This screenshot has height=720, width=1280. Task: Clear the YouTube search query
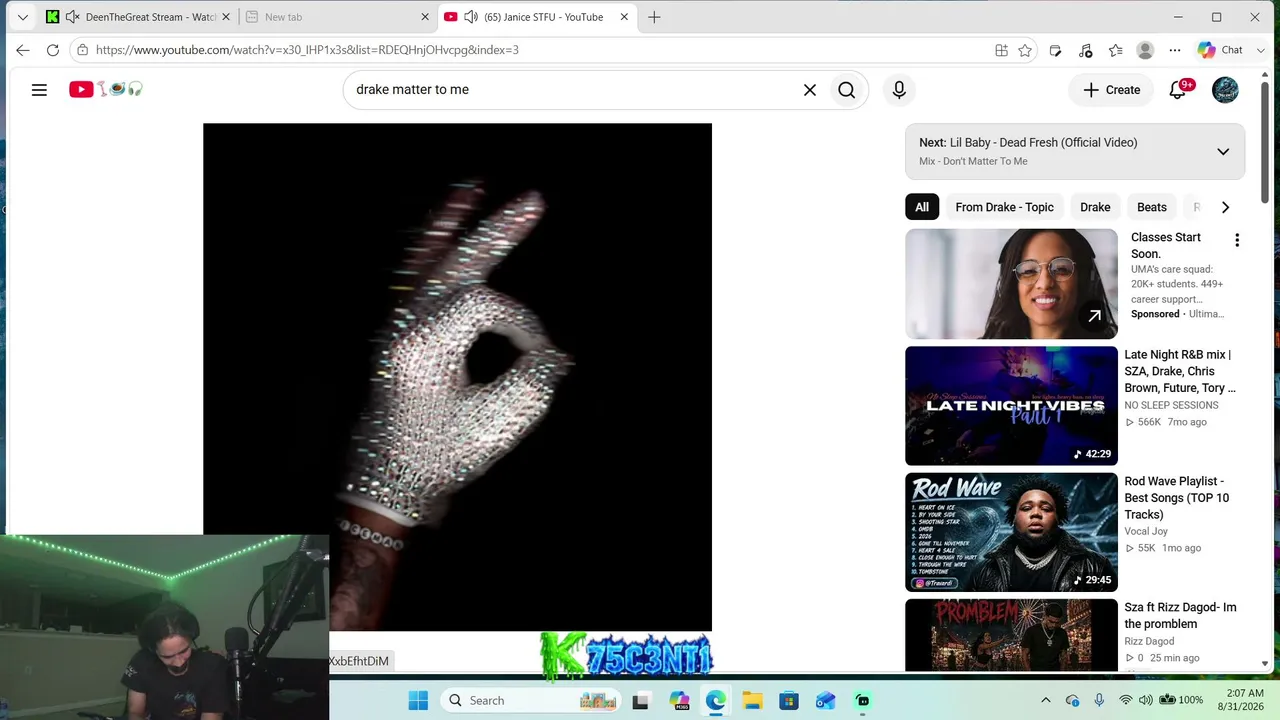810,90
